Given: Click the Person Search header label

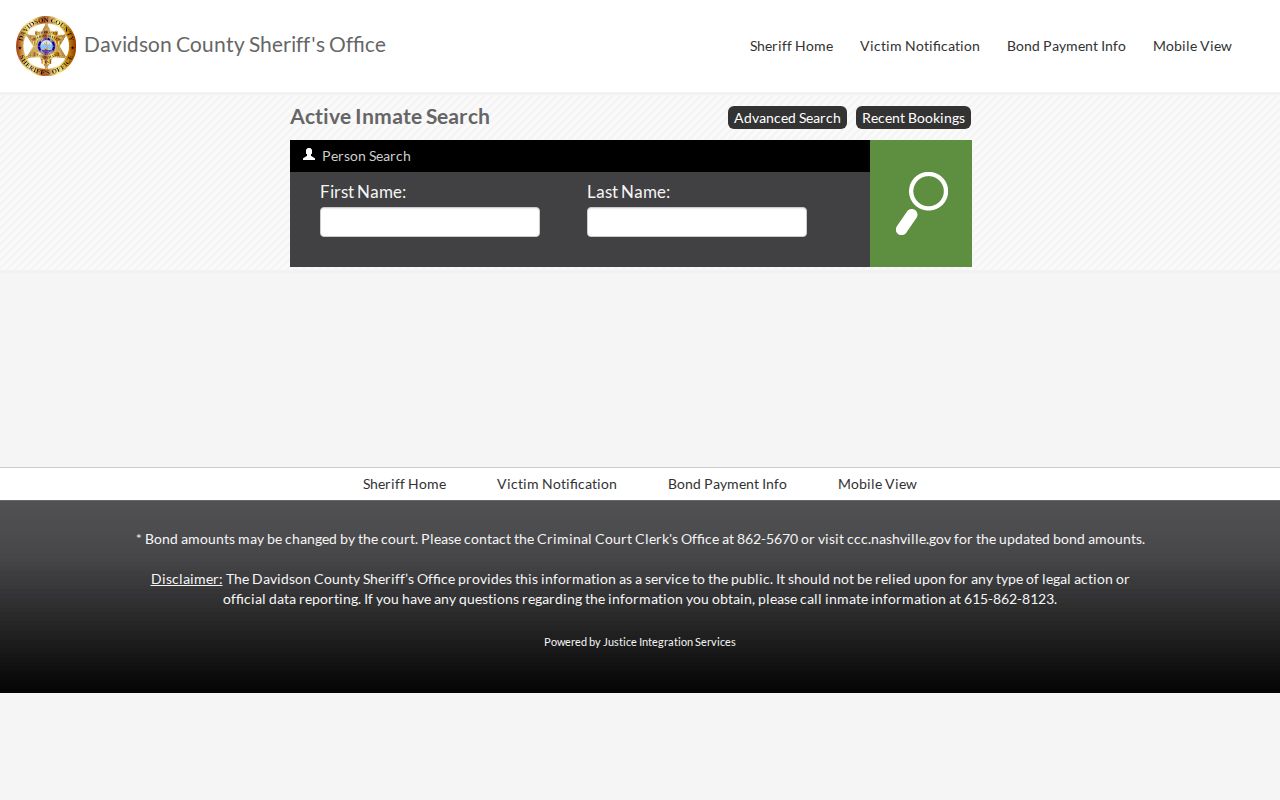Looking at the screenshot, I should 366,156.
